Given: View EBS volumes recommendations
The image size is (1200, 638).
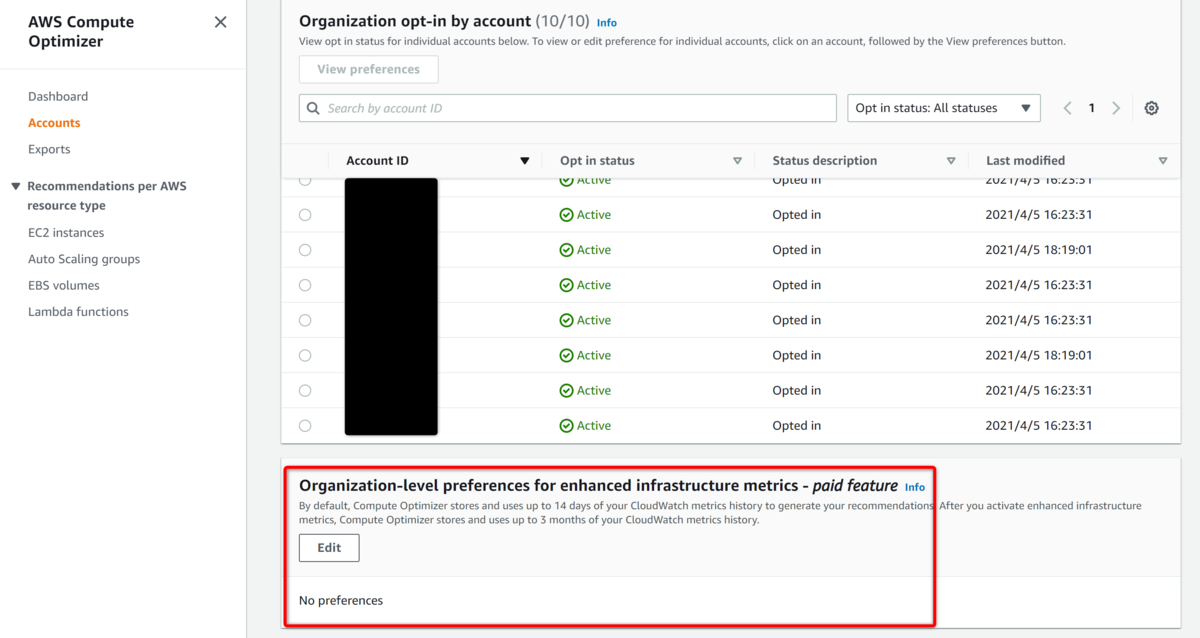Looking at the screenshot, I should click(x=64, y=285).
